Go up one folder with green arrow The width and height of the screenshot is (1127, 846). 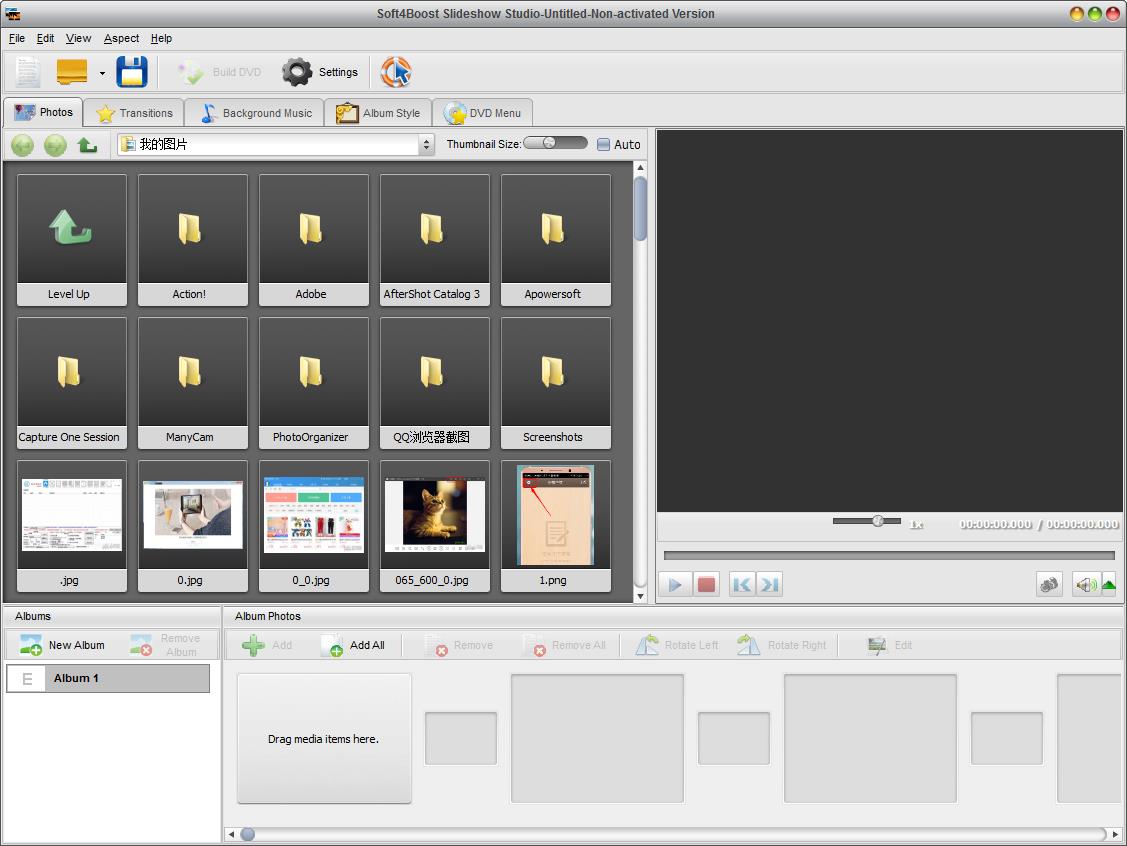(88, 145)
